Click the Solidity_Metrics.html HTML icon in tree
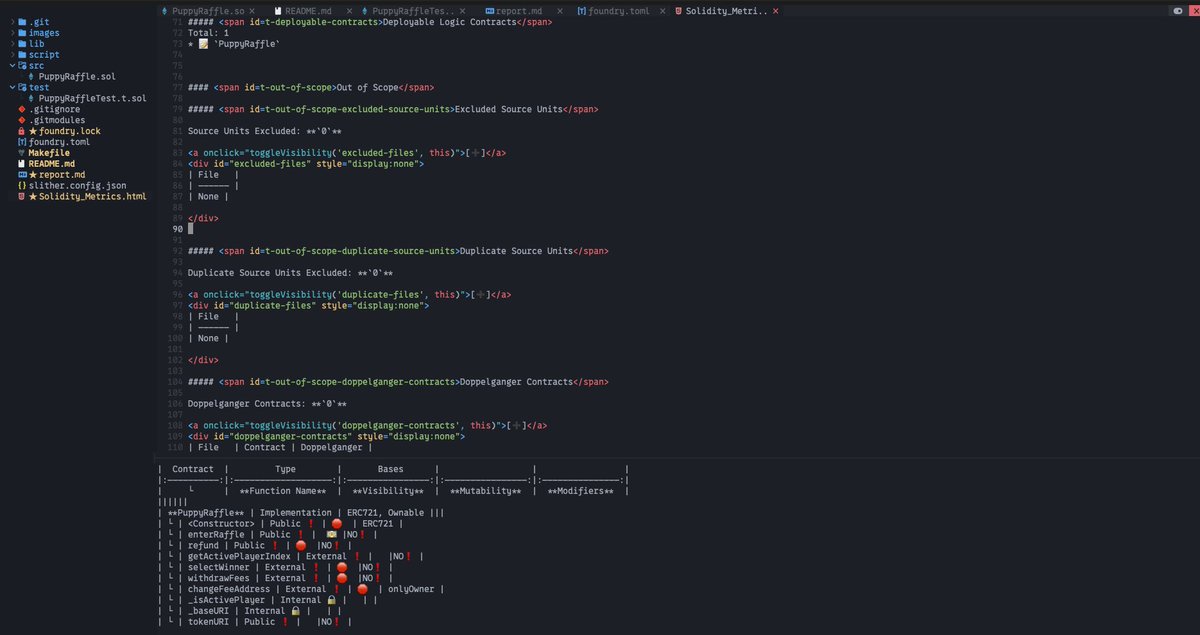The image size is (1200, 635). tap(22, 197)
